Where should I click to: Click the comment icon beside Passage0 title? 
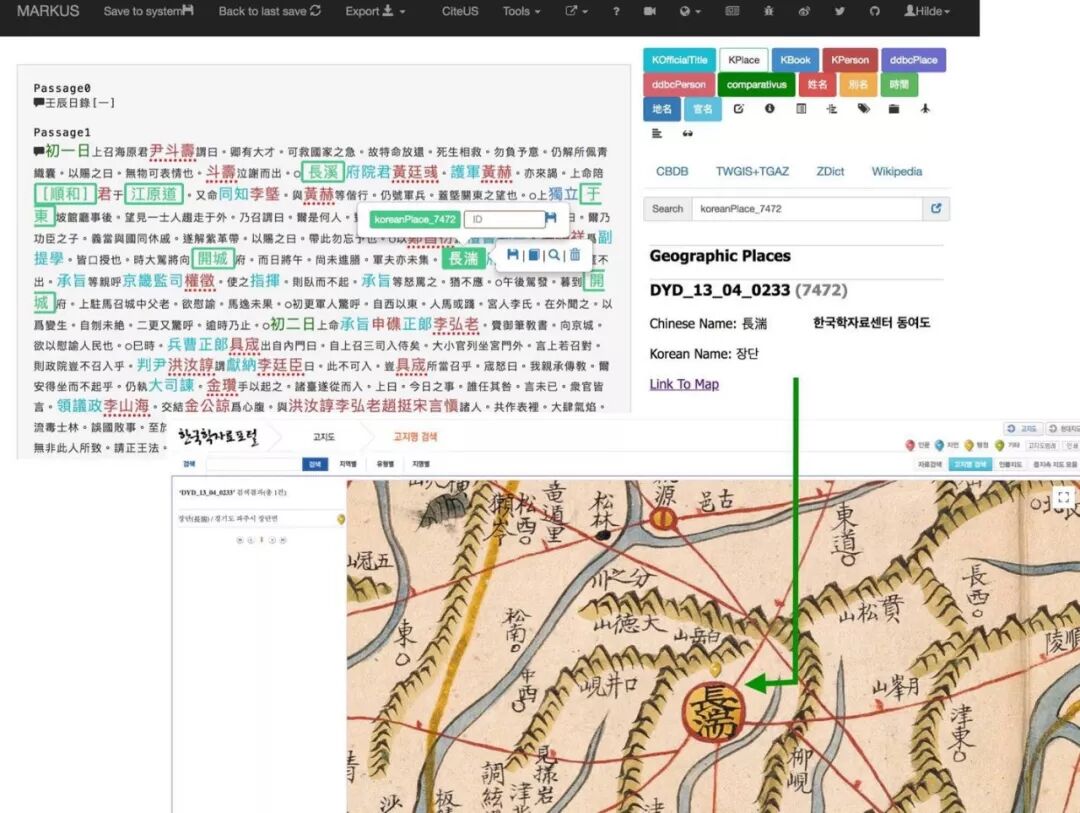point(39,103)
